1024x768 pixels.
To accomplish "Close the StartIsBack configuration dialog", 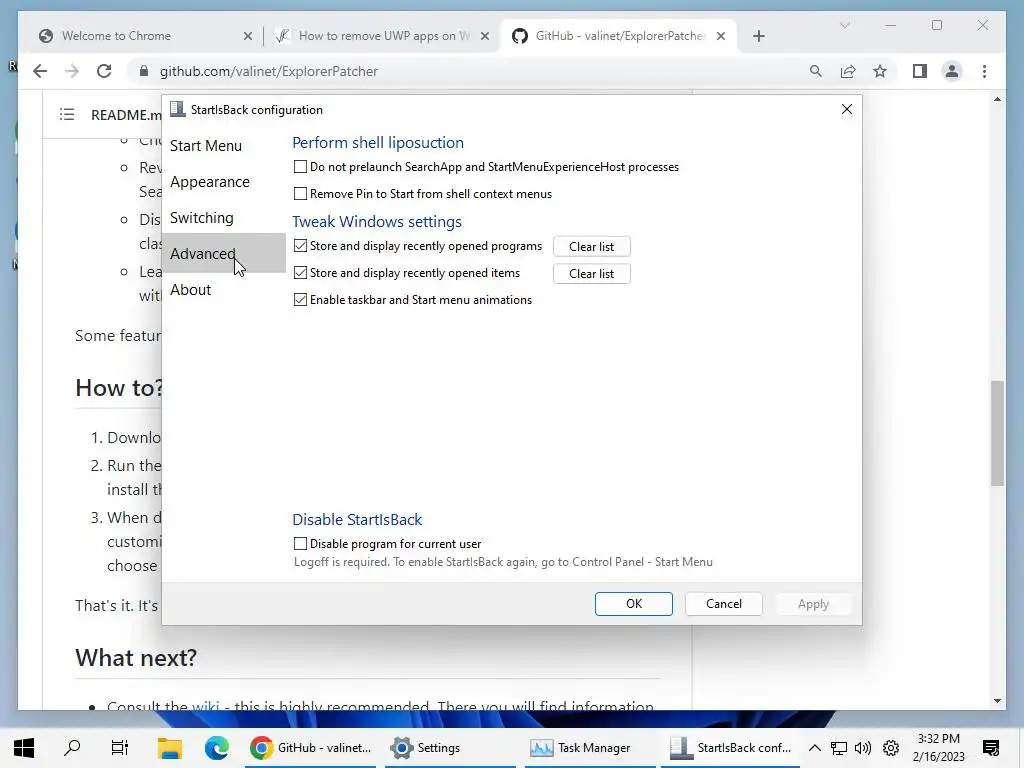I will (x=846, y=109).
